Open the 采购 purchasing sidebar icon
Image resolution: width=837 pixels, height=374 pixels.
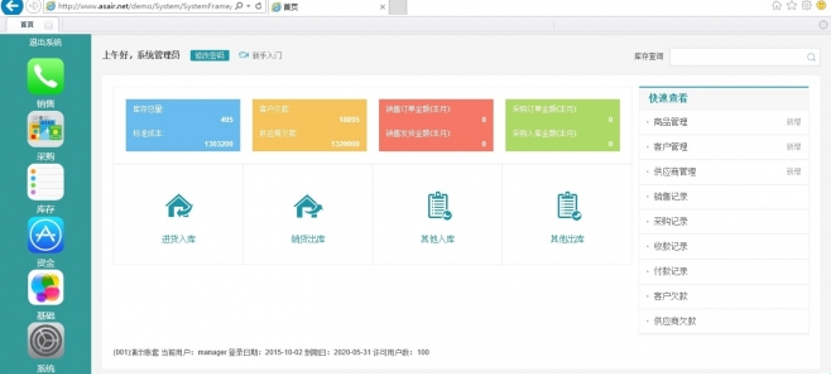click(x=45, y=129)
